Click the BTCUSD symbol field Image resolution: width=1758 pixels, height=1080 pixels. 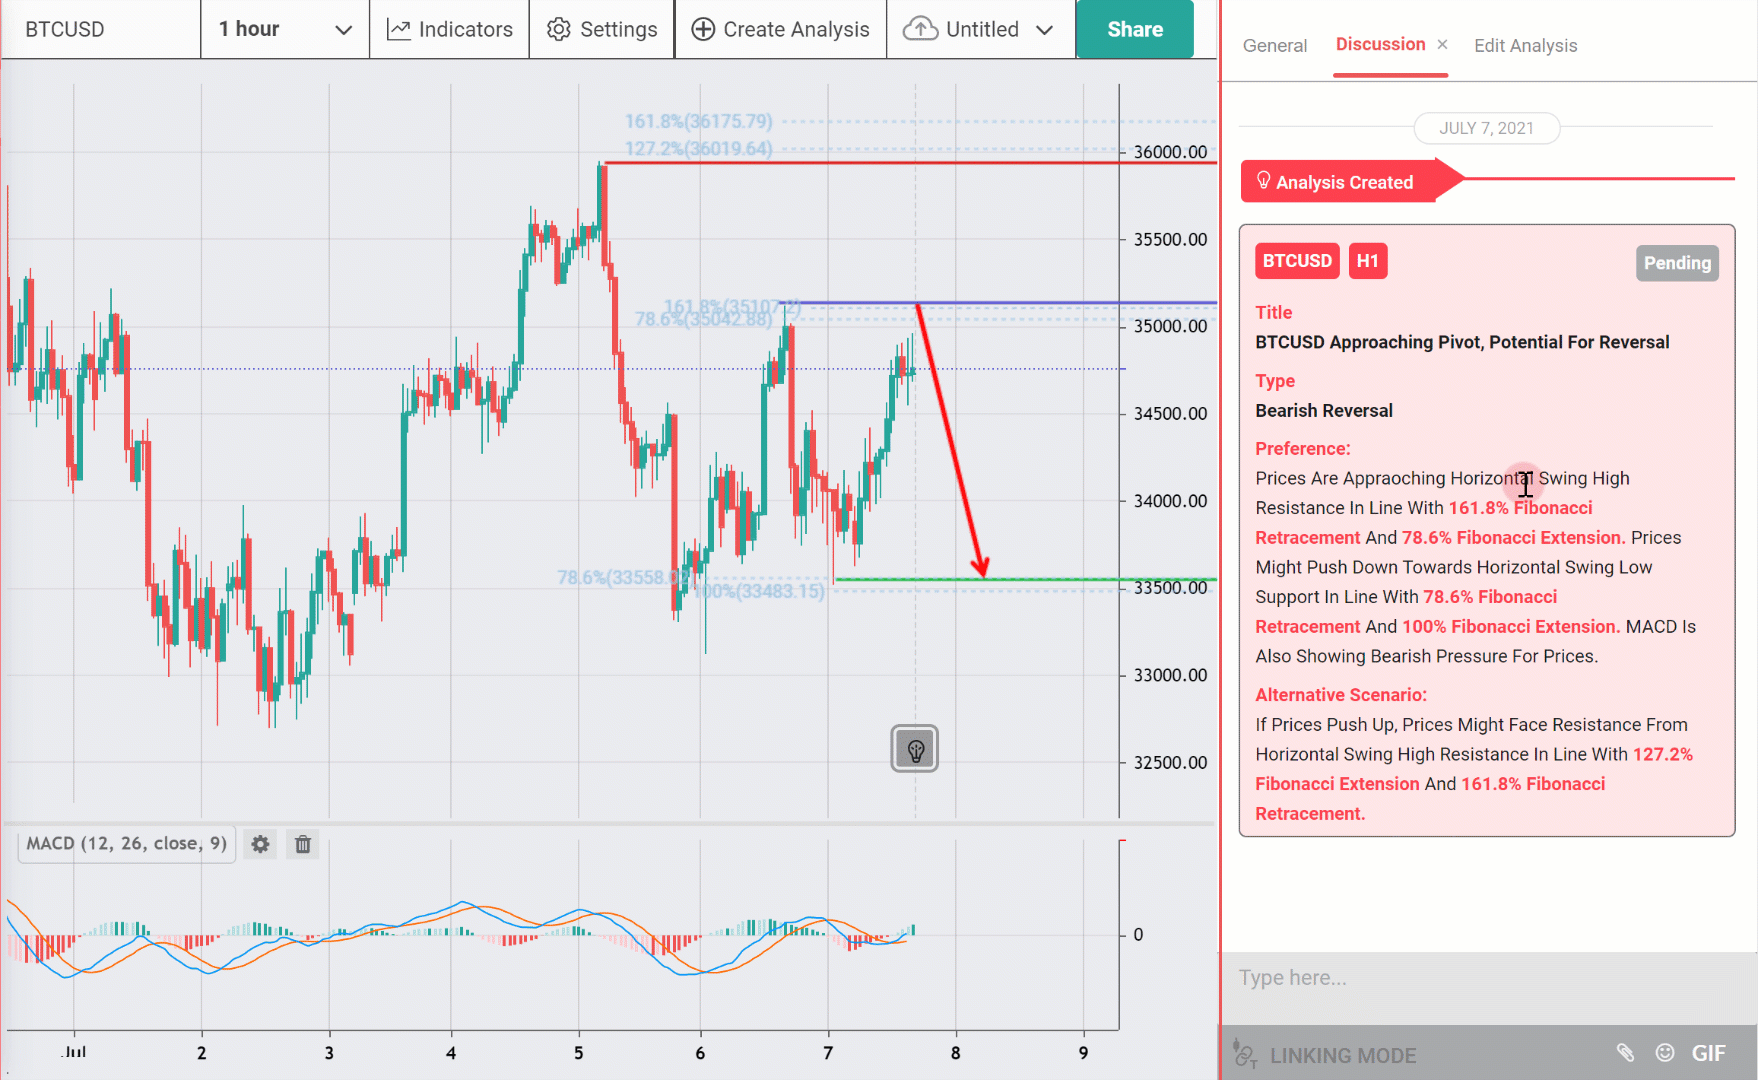[x=100, y=29]
